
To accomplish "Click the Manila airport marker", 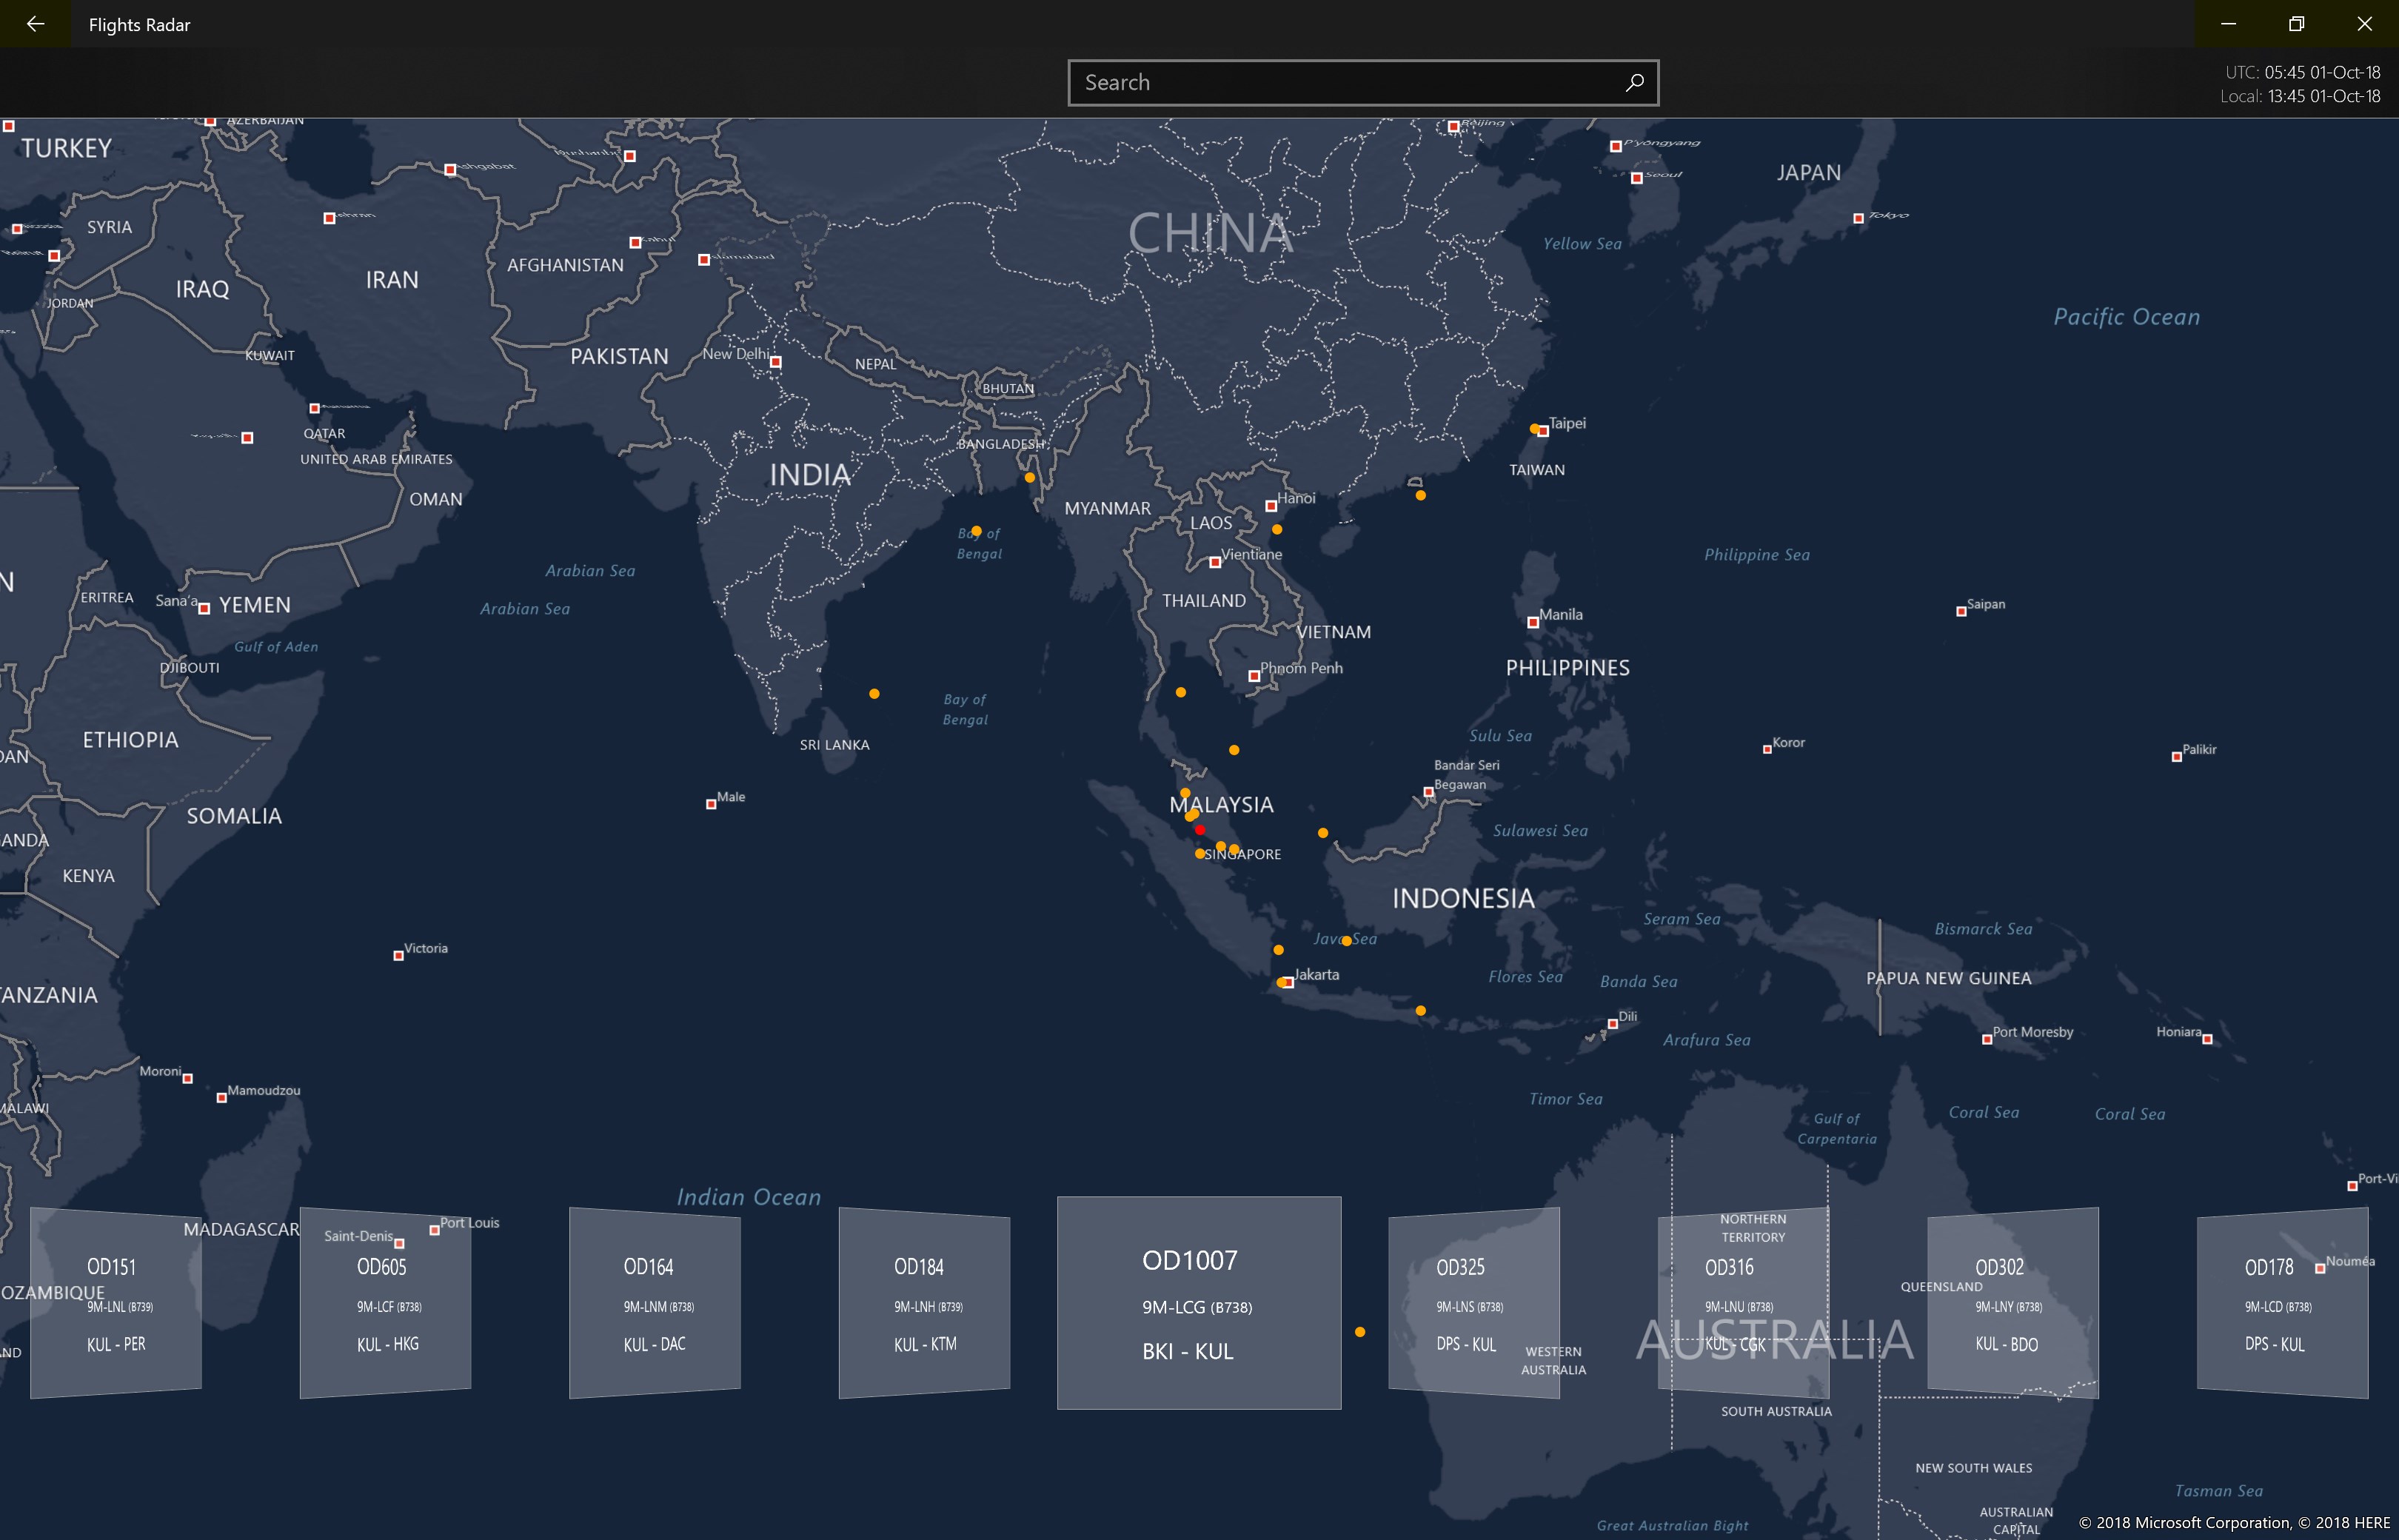I will 1533,622.
